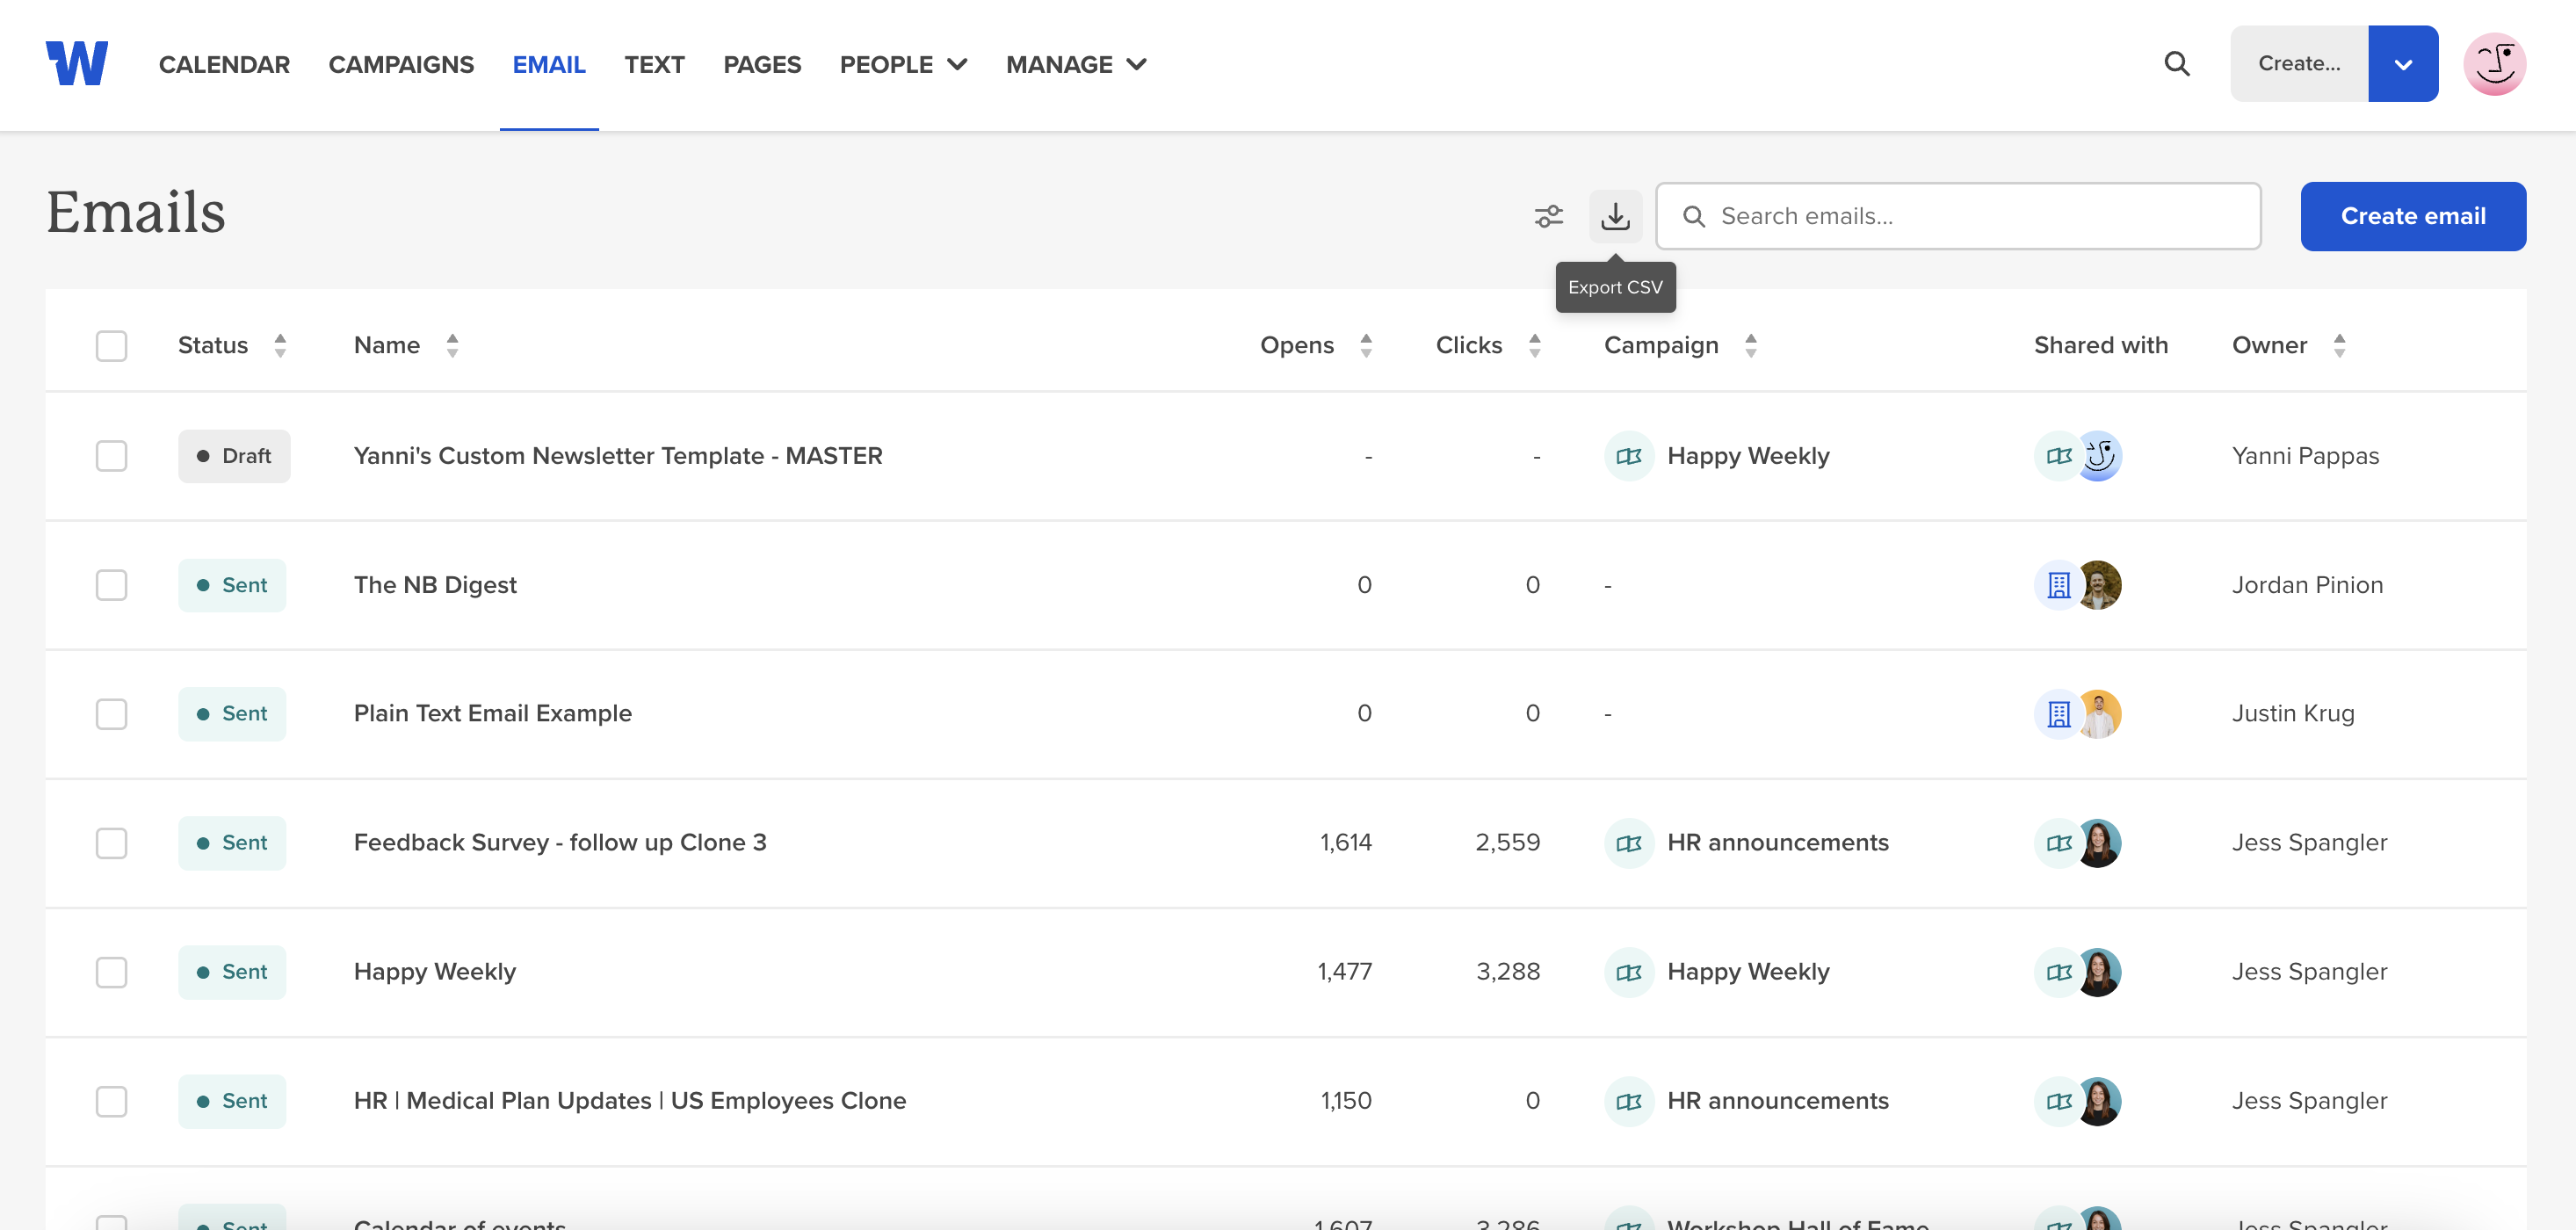Click the Export CSV download icon
Image resolution: width=2576 pixels, height=1230 pixels.
pos(1615,216)
